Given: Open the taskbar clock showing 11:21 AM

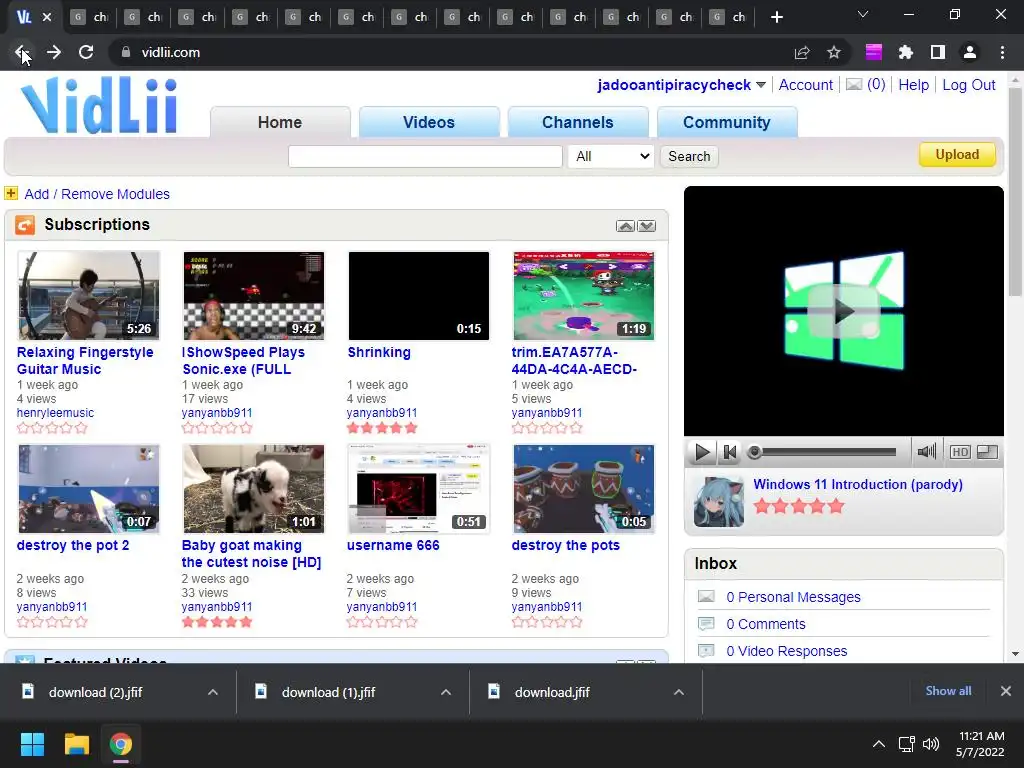Looking at the screenshot, I should point(981,744).
